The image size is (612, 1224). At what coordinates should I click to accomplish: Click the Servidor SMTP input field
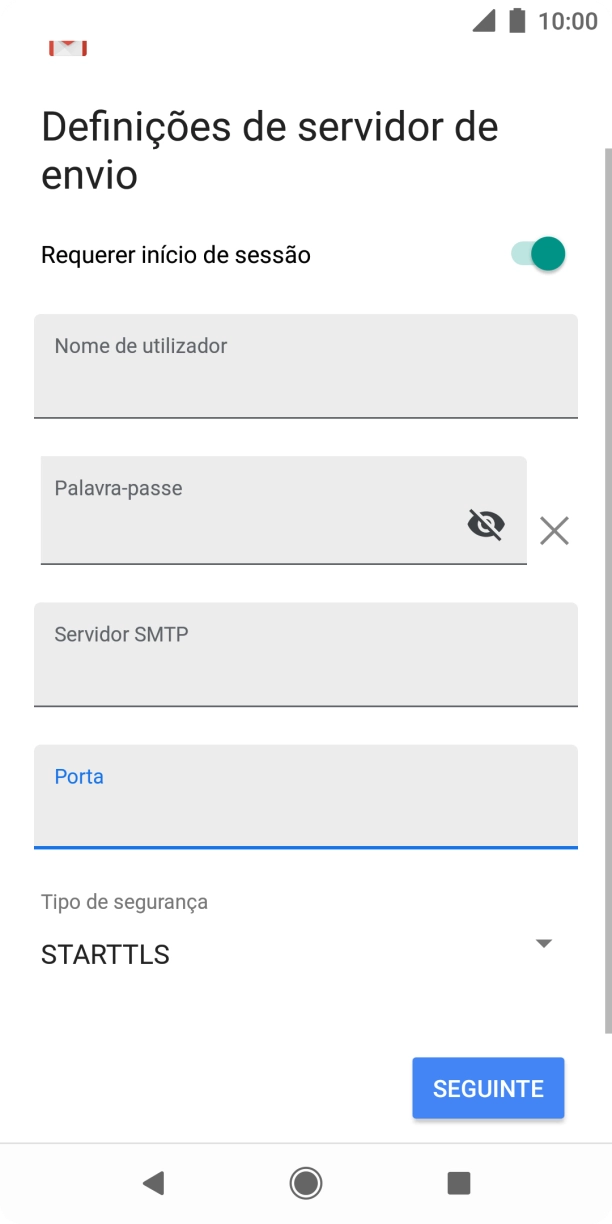[305, 655]
